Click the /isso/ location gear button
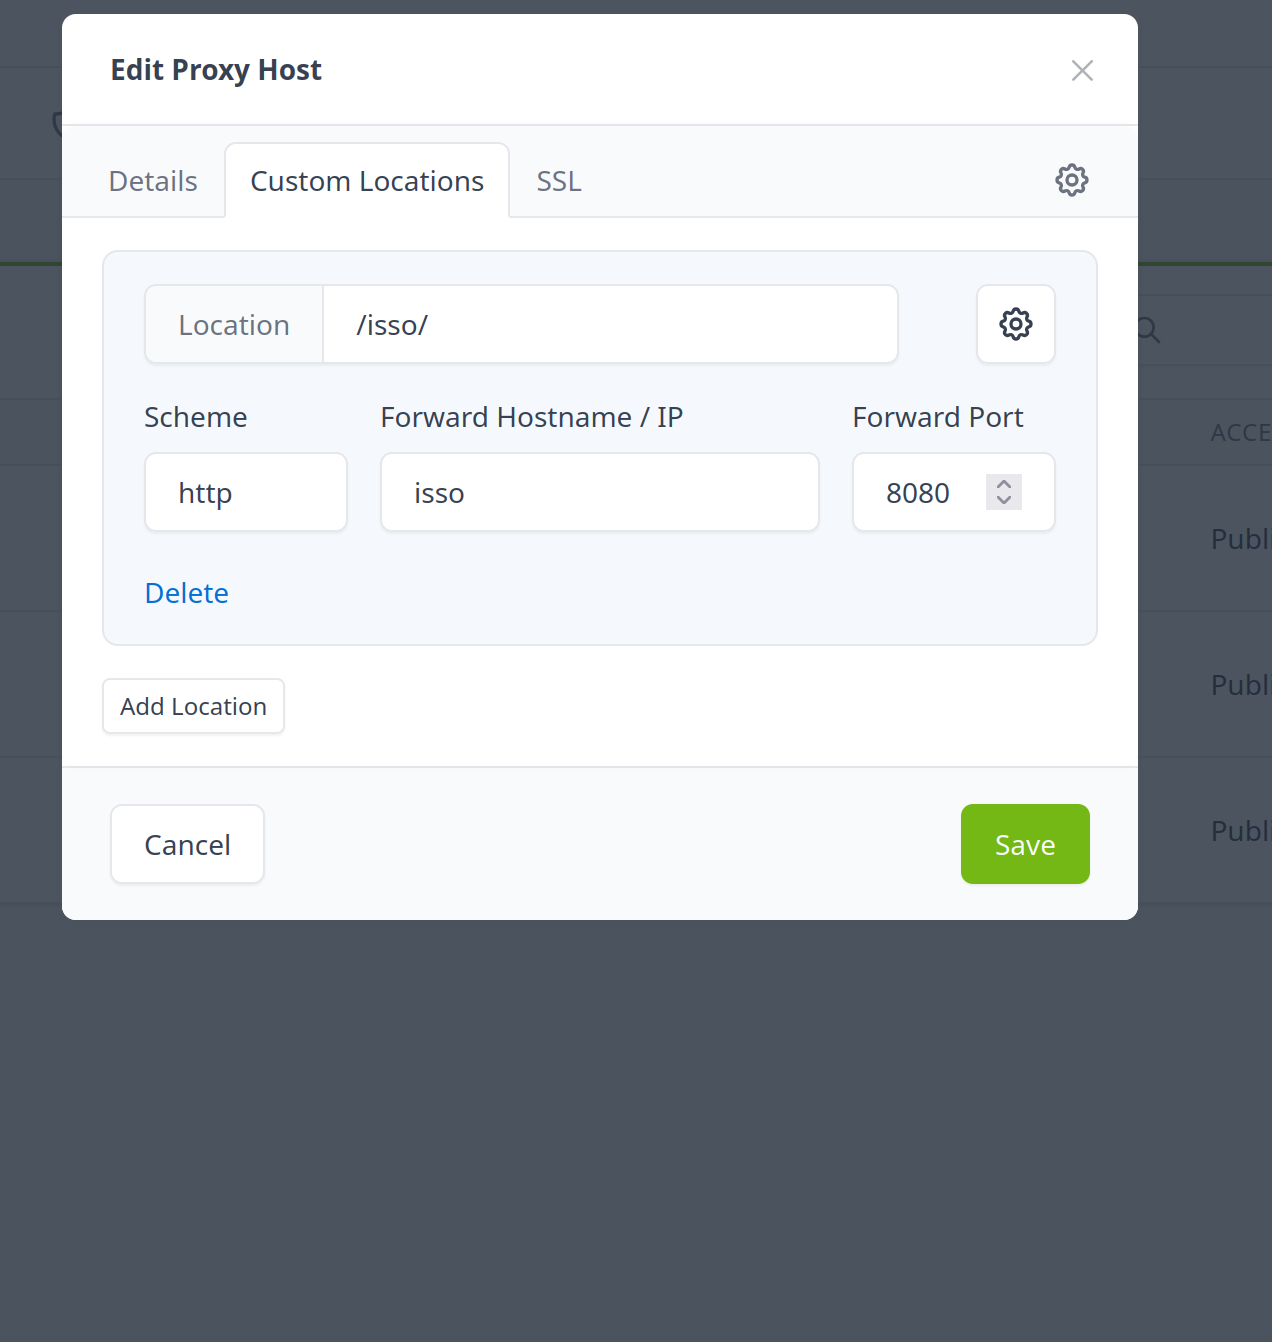1272x1342 pixels. [1015, 324]
